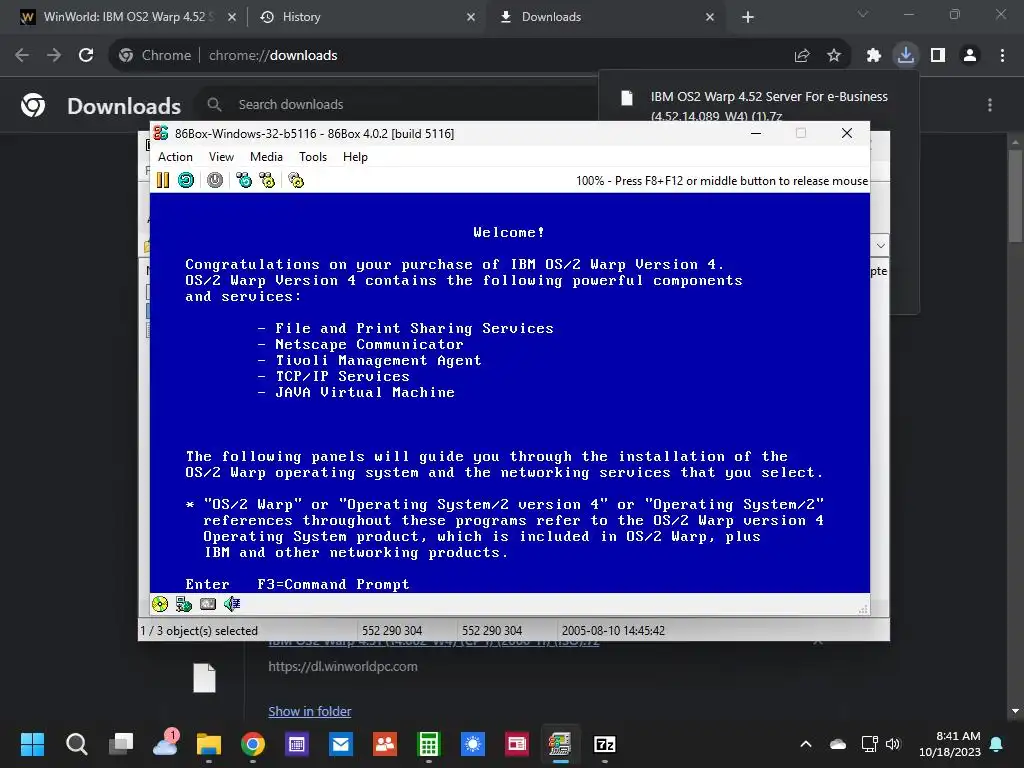Screen dimensions: 1024x768
Task: Open Task View on taskbar
Action: [x=121, y=744]
